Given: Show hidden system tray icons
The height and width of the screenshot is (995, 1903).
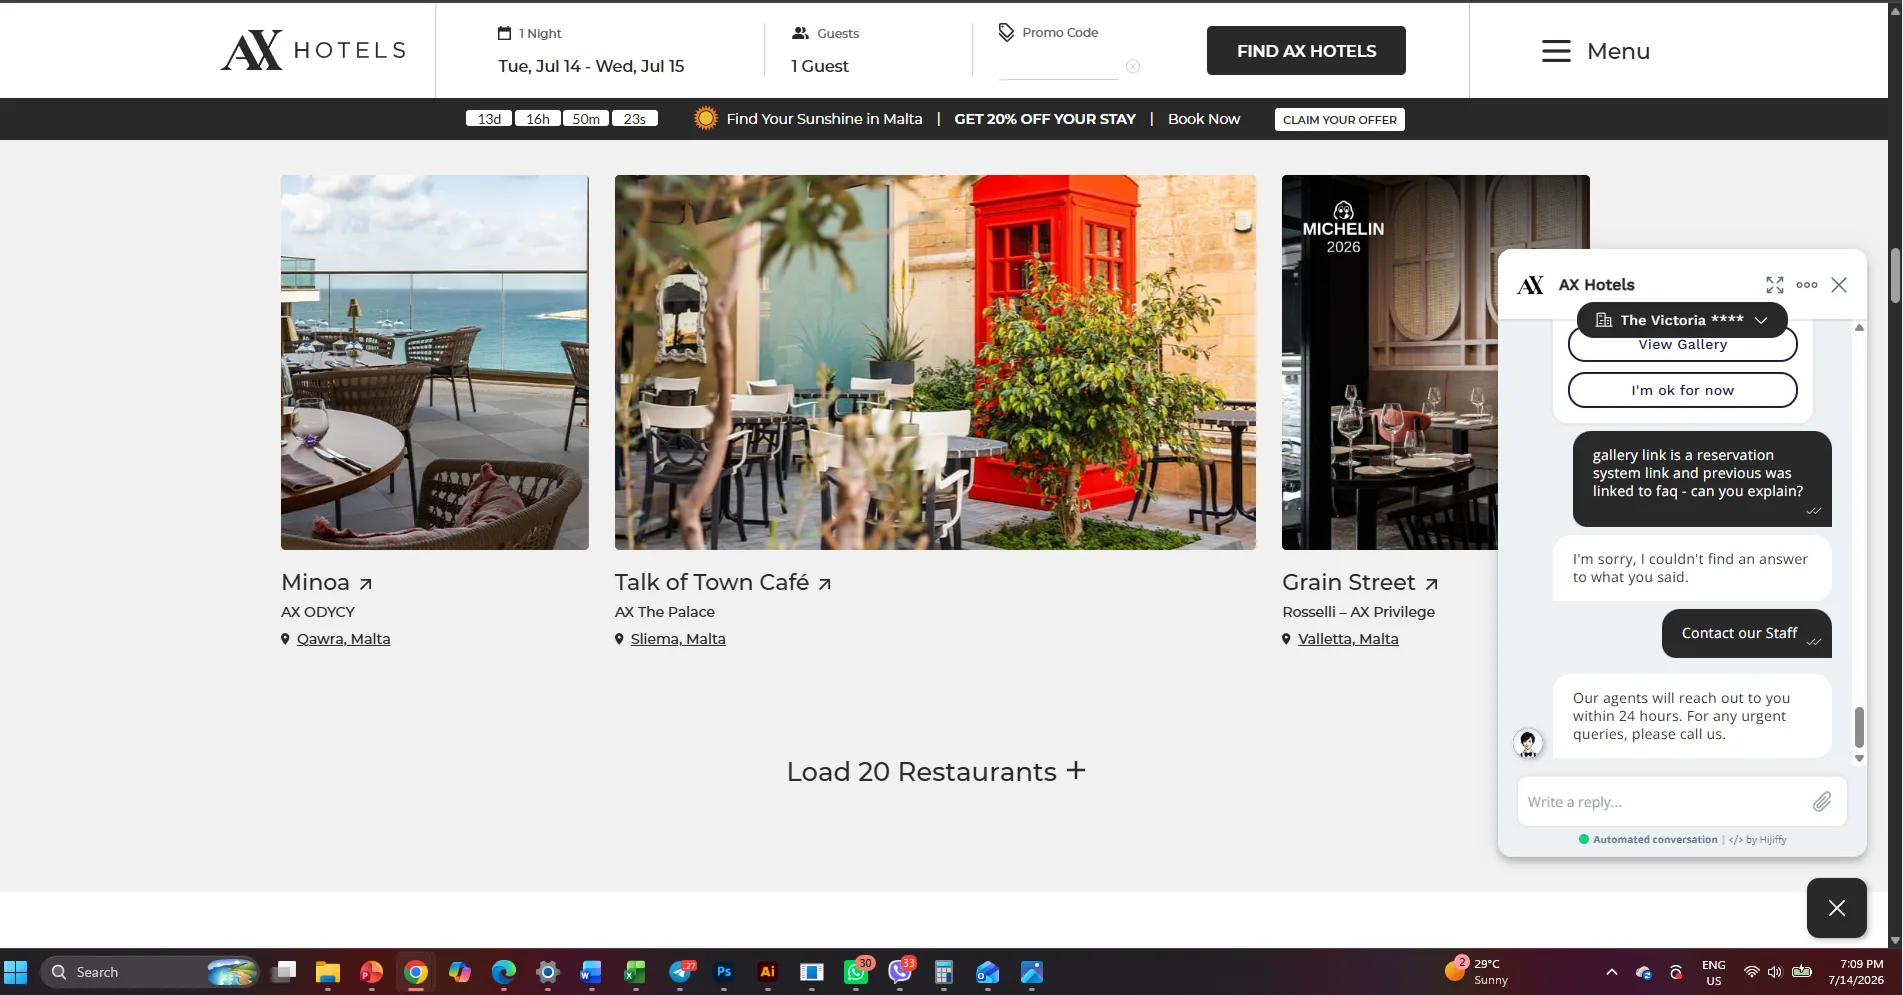Looking at the screenshot, I should 1611,972.
